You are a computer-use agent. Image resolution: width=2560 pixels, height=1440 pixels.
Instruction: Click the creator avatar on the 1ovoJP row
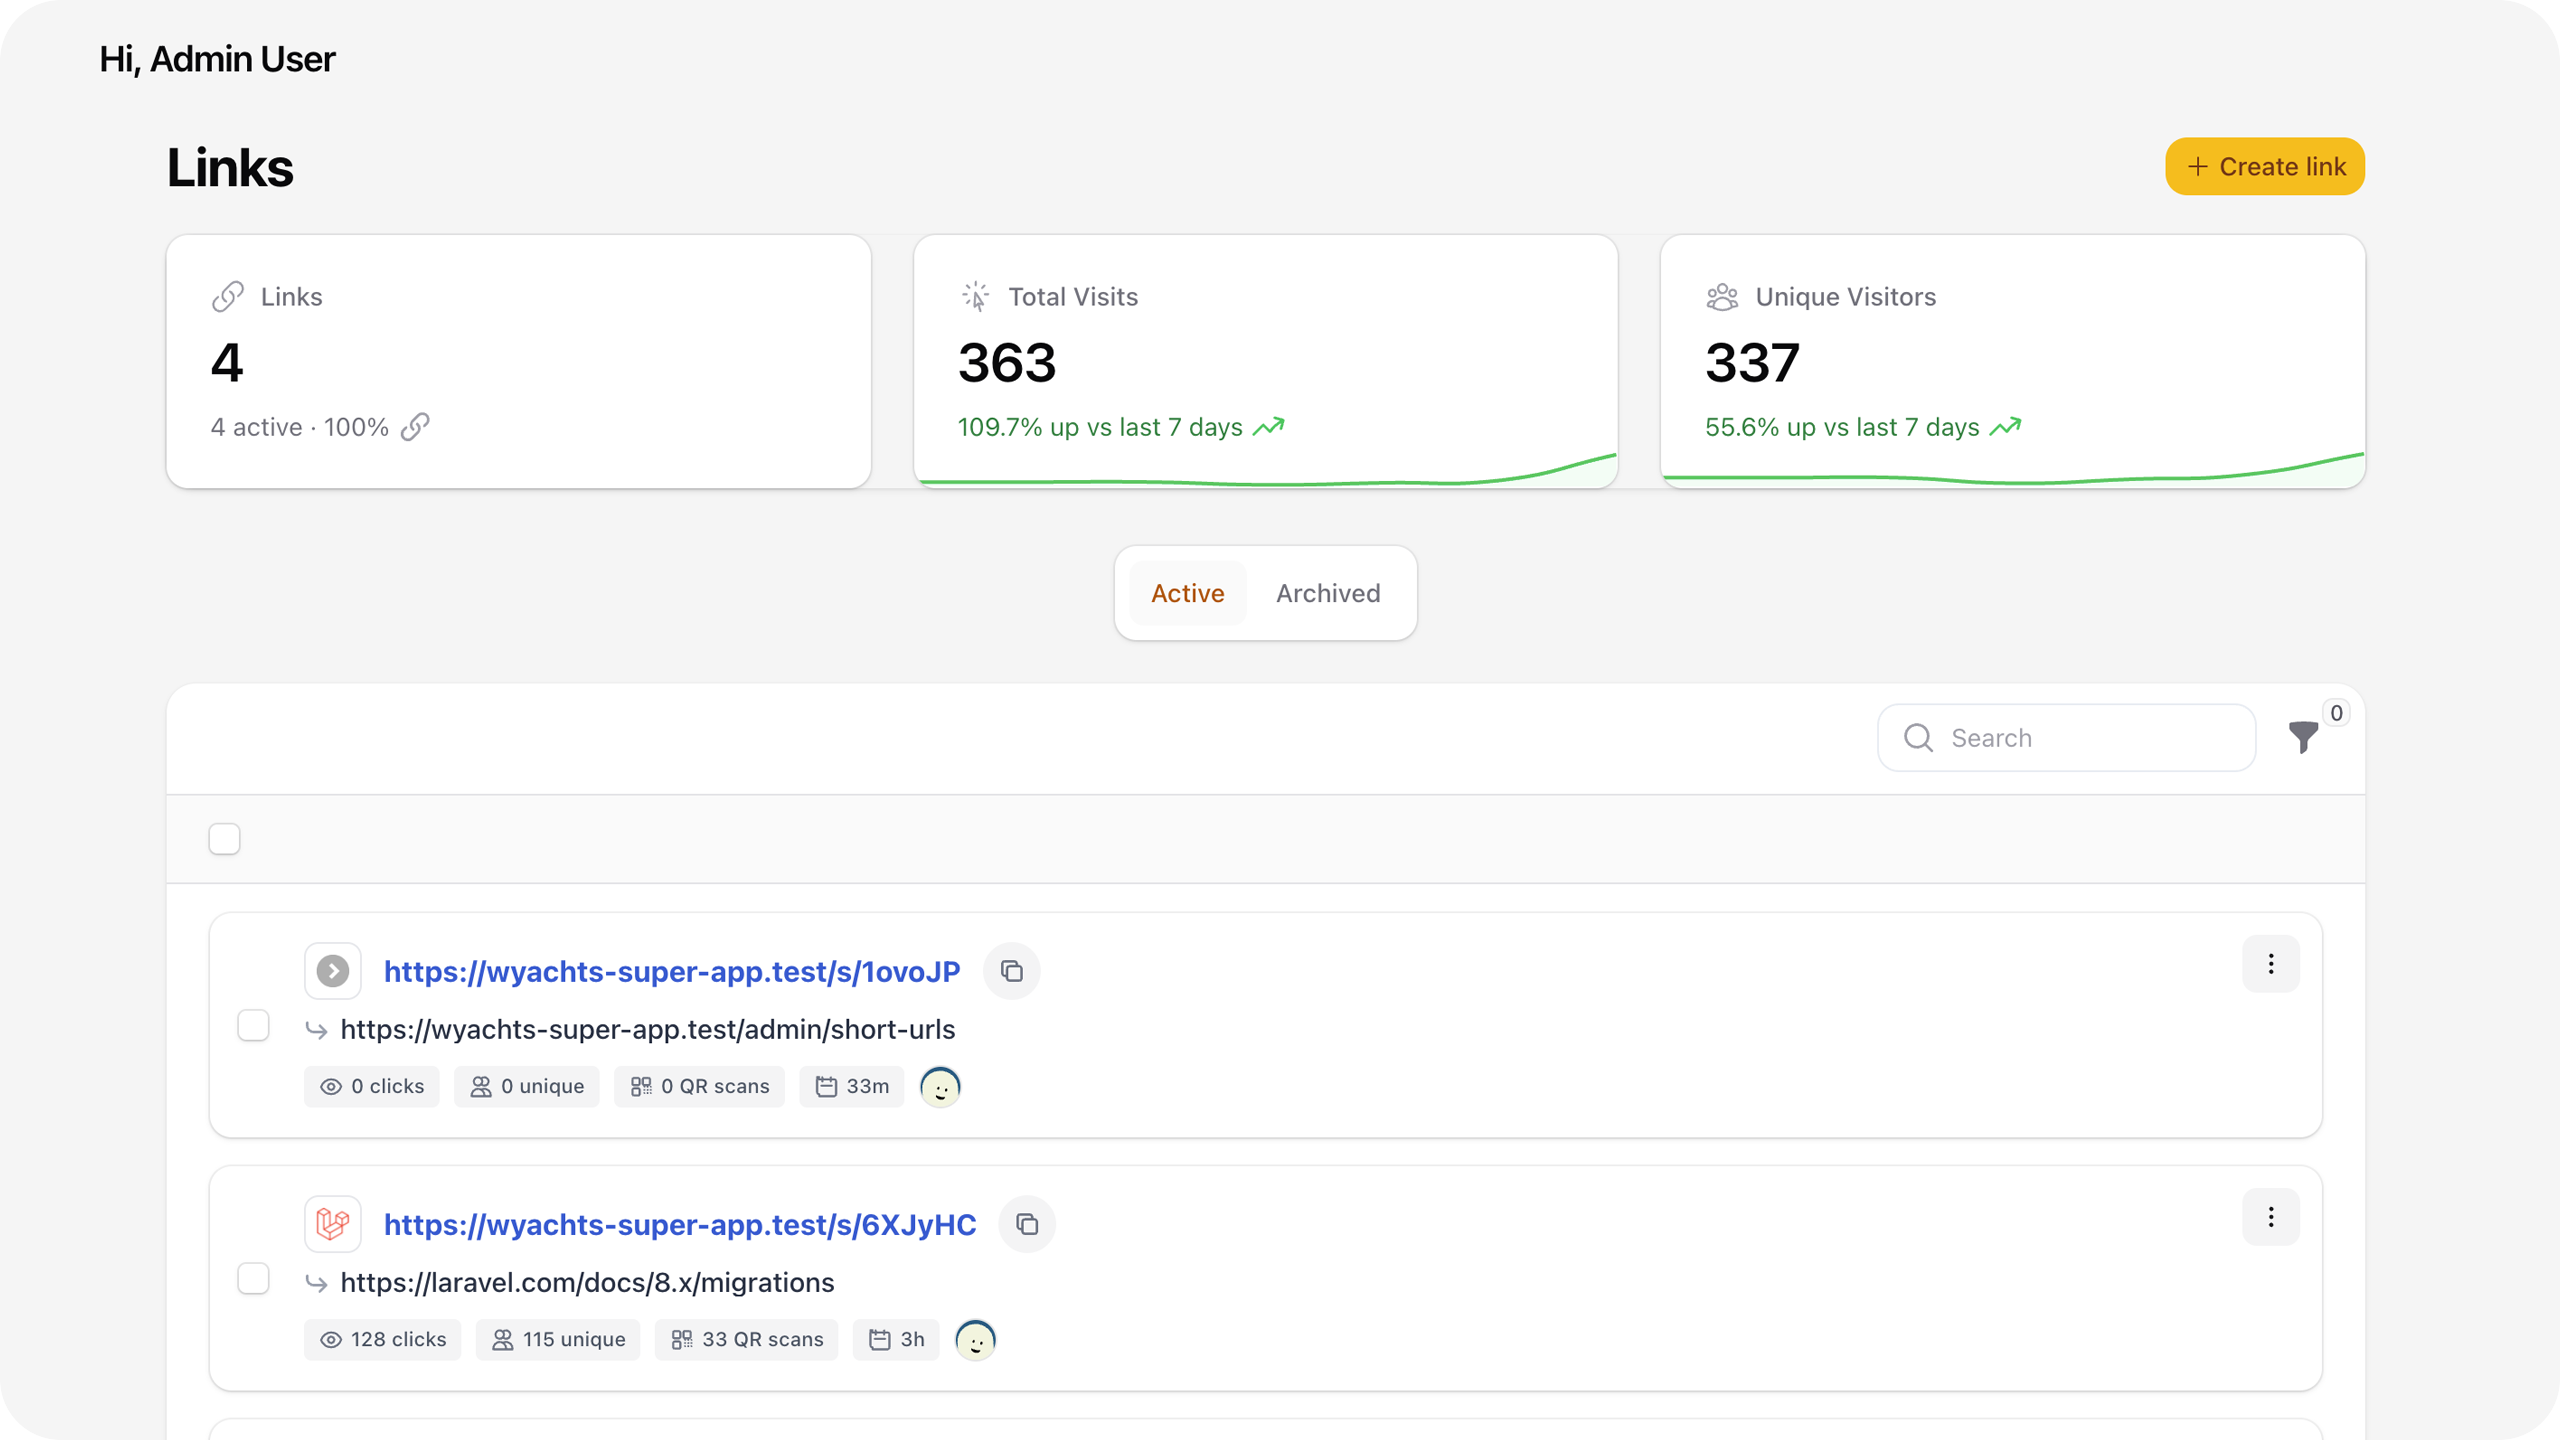coord(940,1087)
